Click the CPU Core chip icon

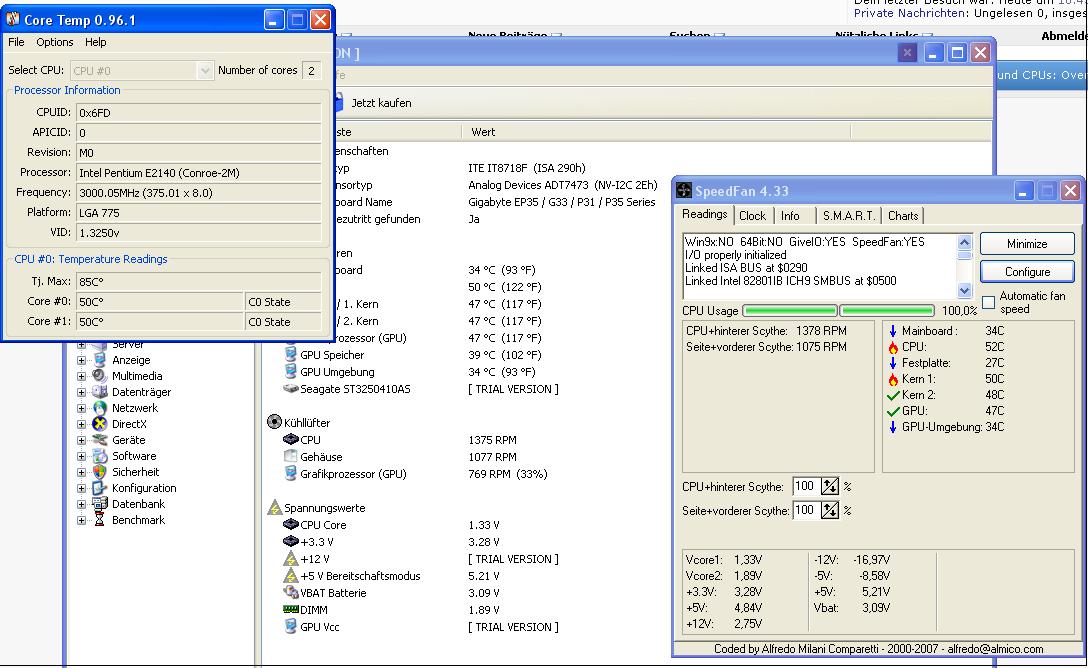click(291, 524)
